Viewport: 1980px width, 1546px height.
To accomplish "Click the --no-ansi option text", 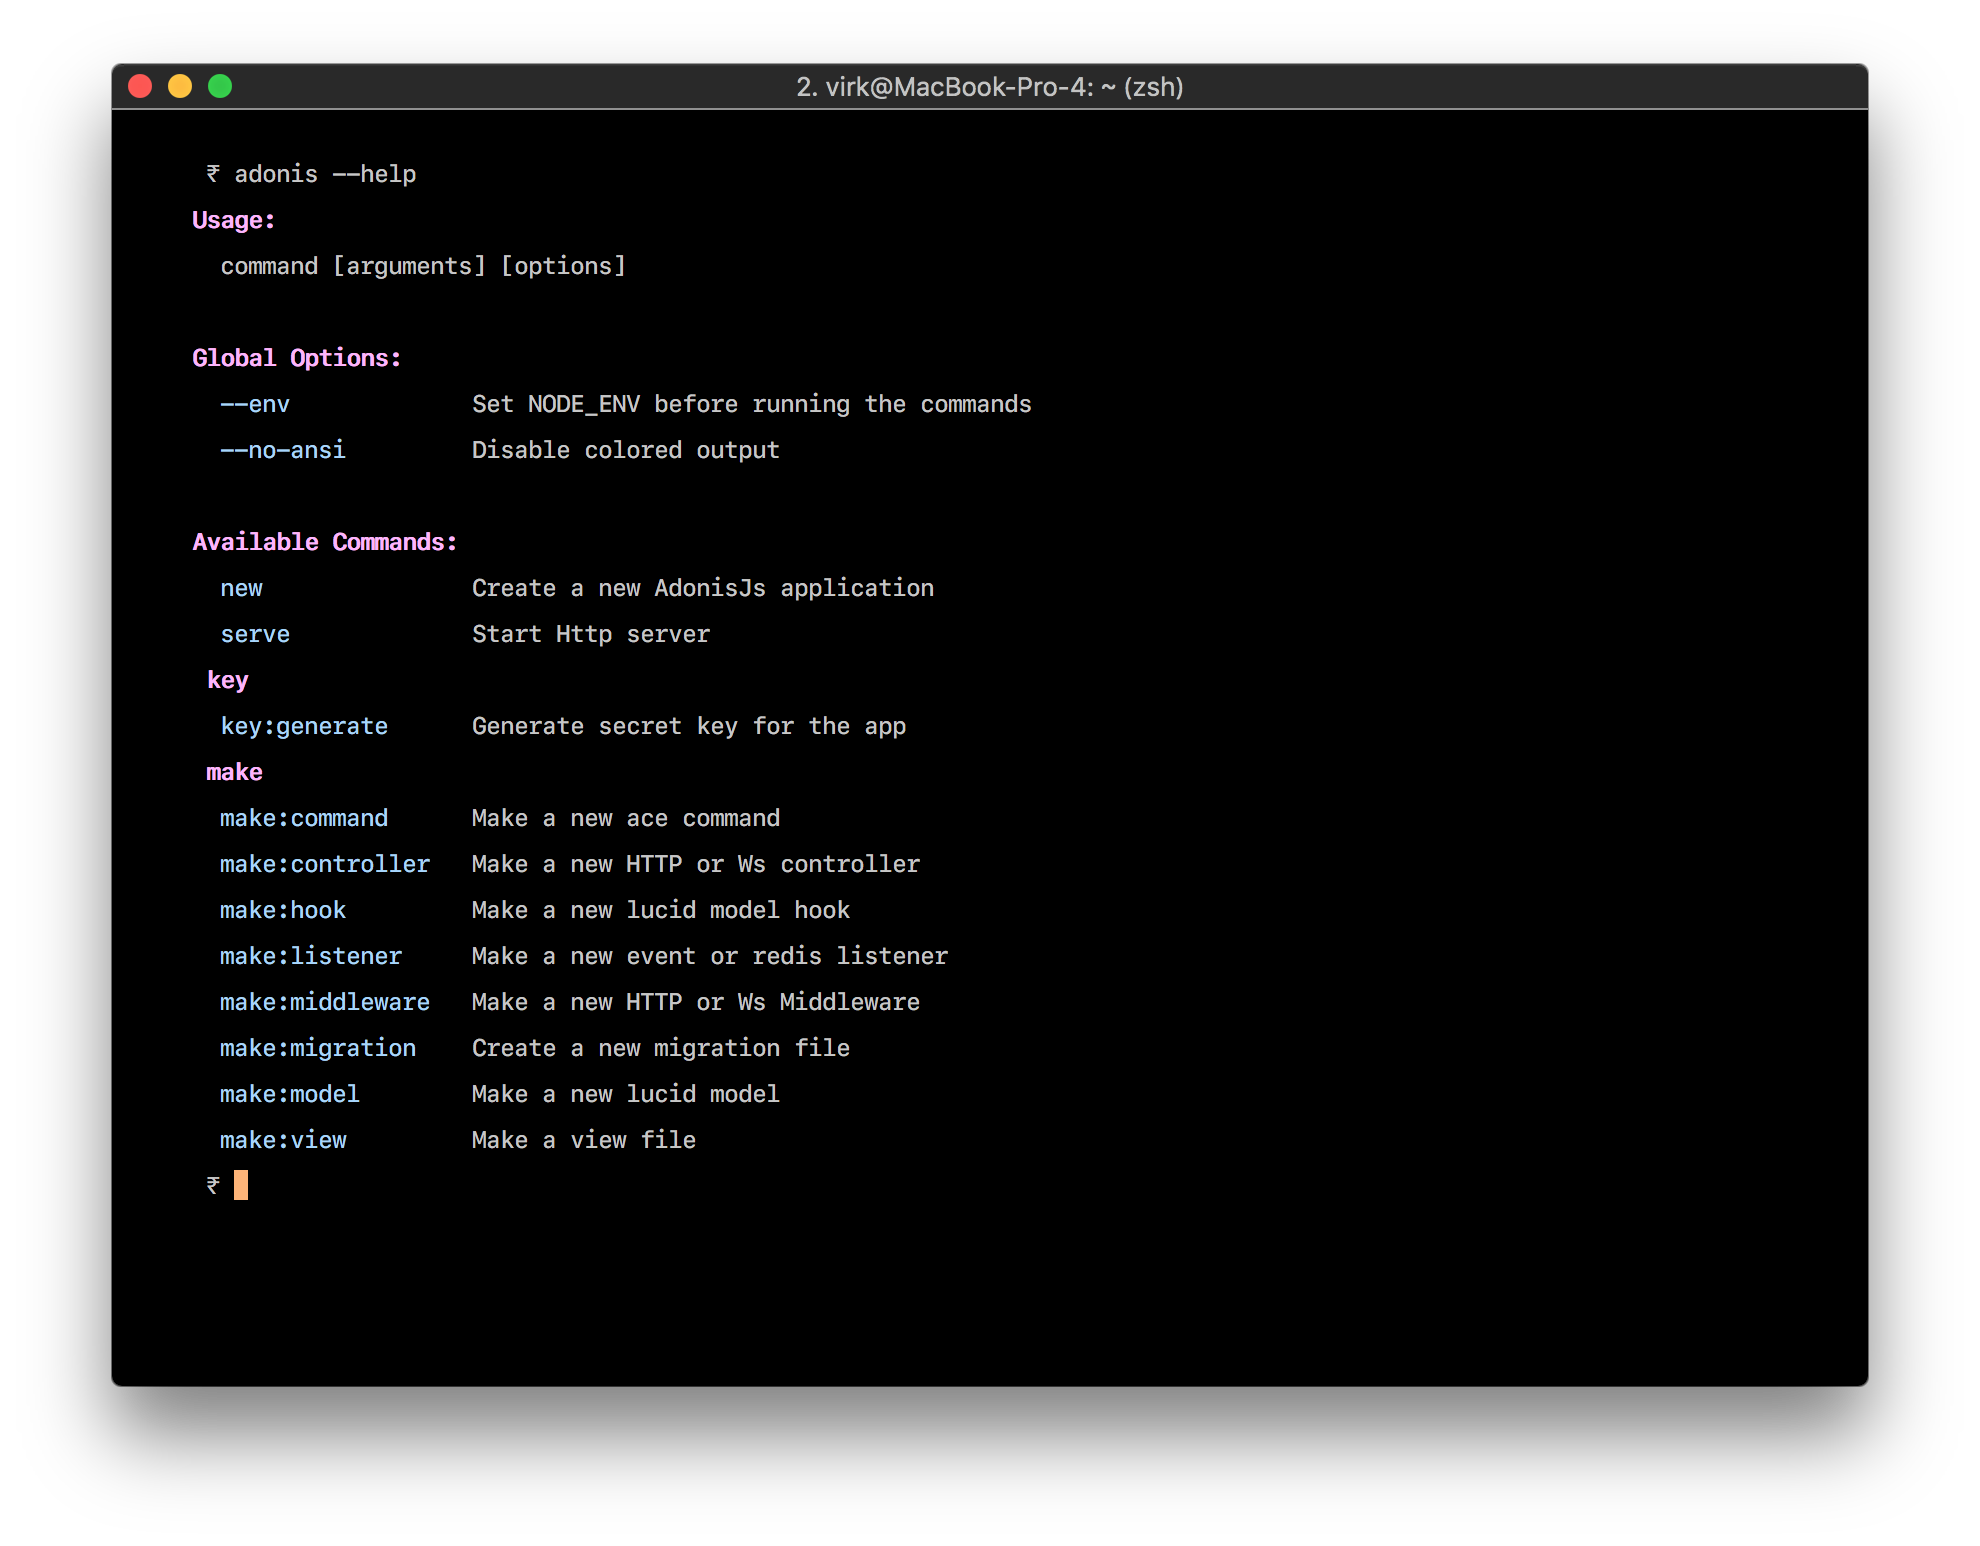I will pos(283,450).
